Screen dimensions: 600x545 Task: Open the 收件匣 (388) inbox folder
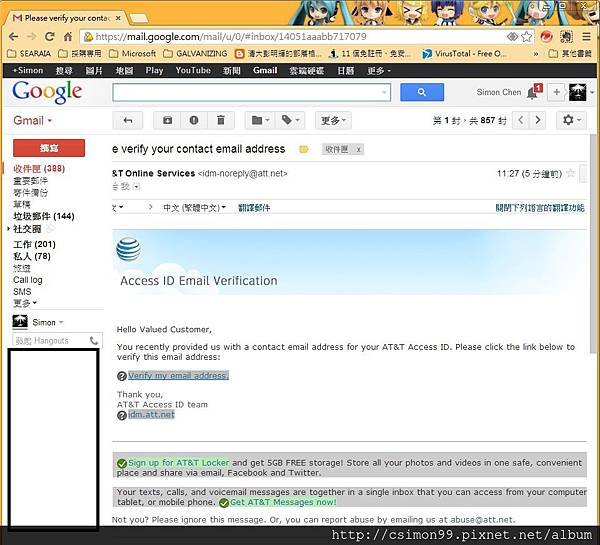(x=39, y=169)
